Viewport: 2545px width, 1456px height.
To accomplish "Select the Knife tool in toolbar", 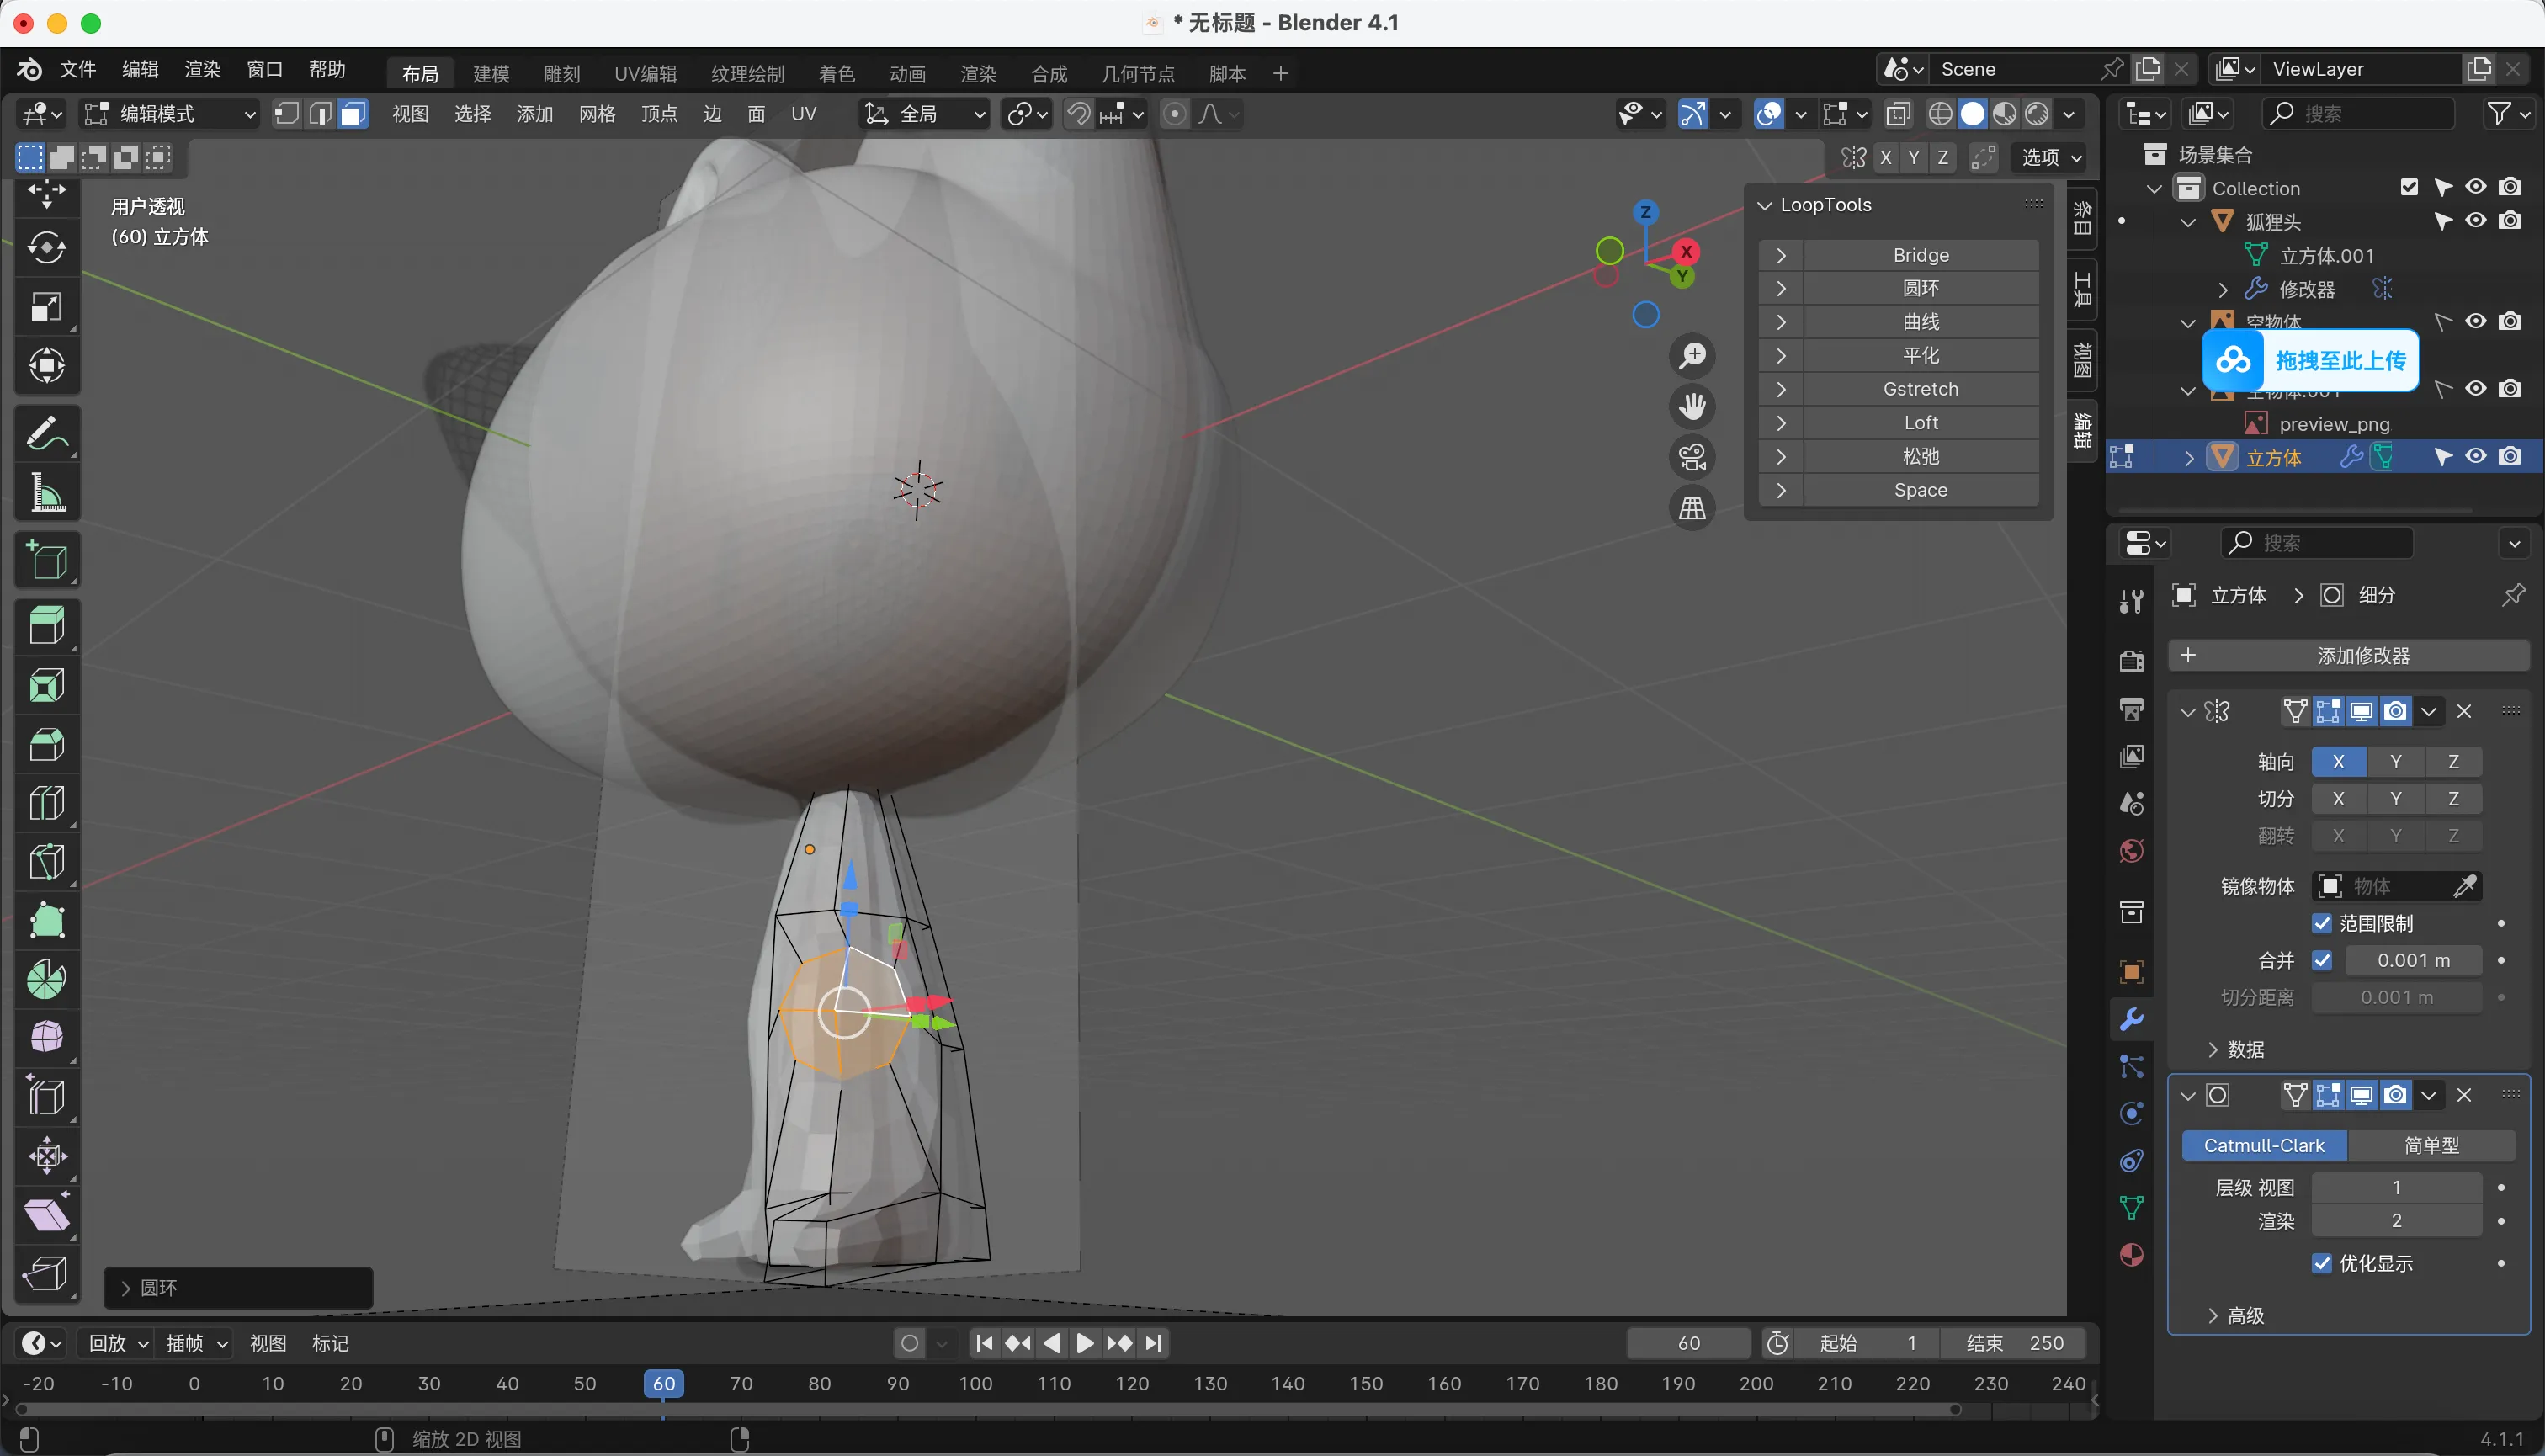I will [x=46, y=862].
